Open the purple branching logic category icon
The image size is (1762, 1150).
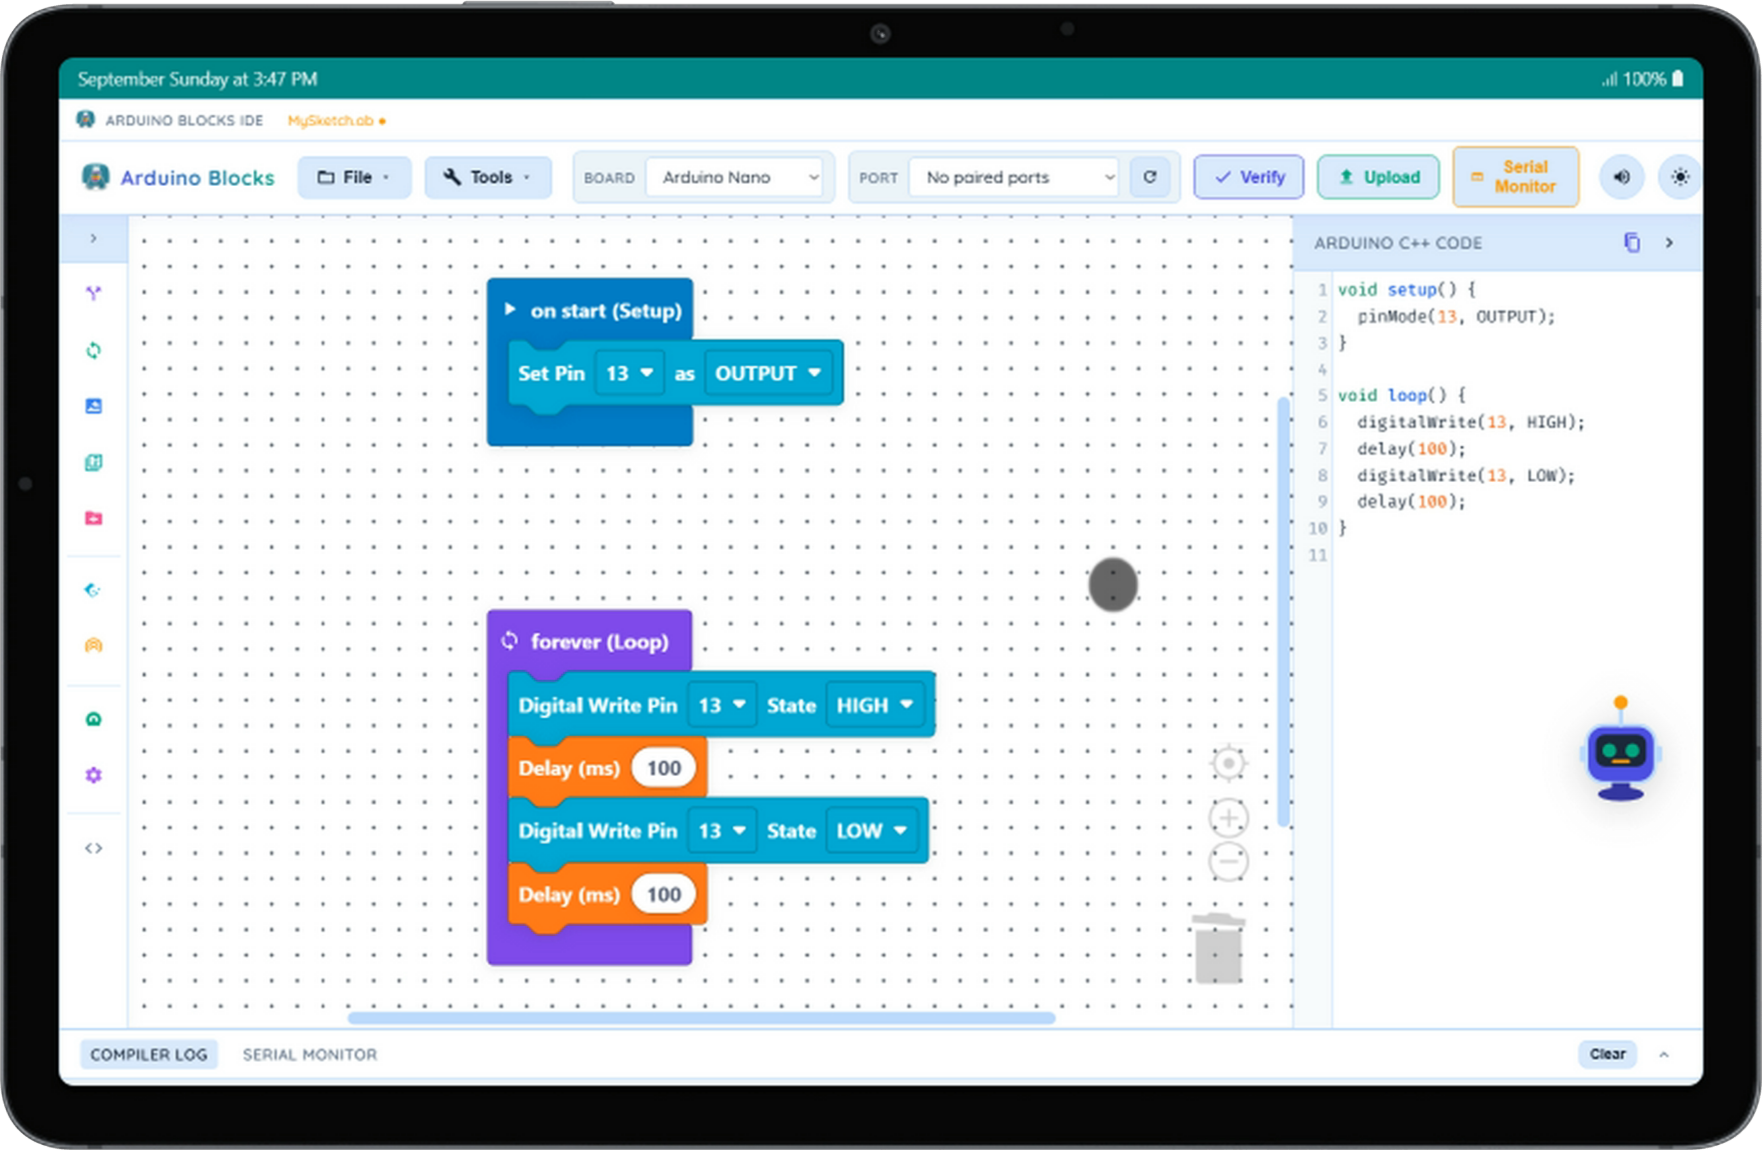pos(93,293)
